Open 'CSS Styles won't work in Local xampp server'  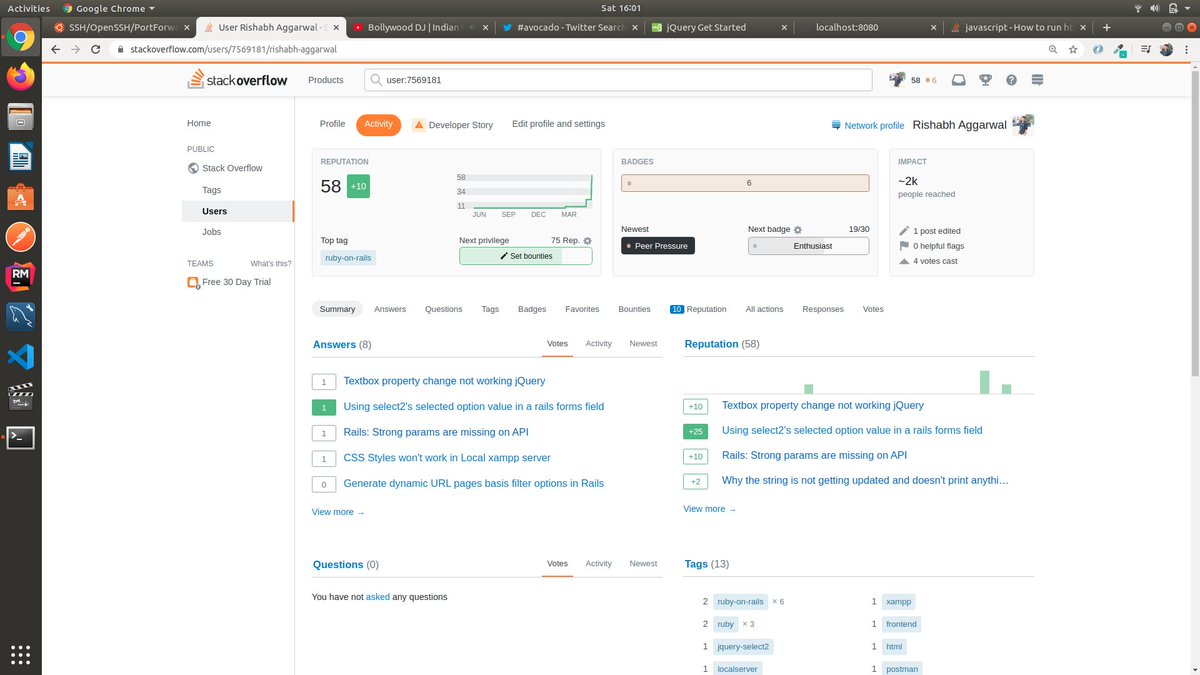(447, 458)
